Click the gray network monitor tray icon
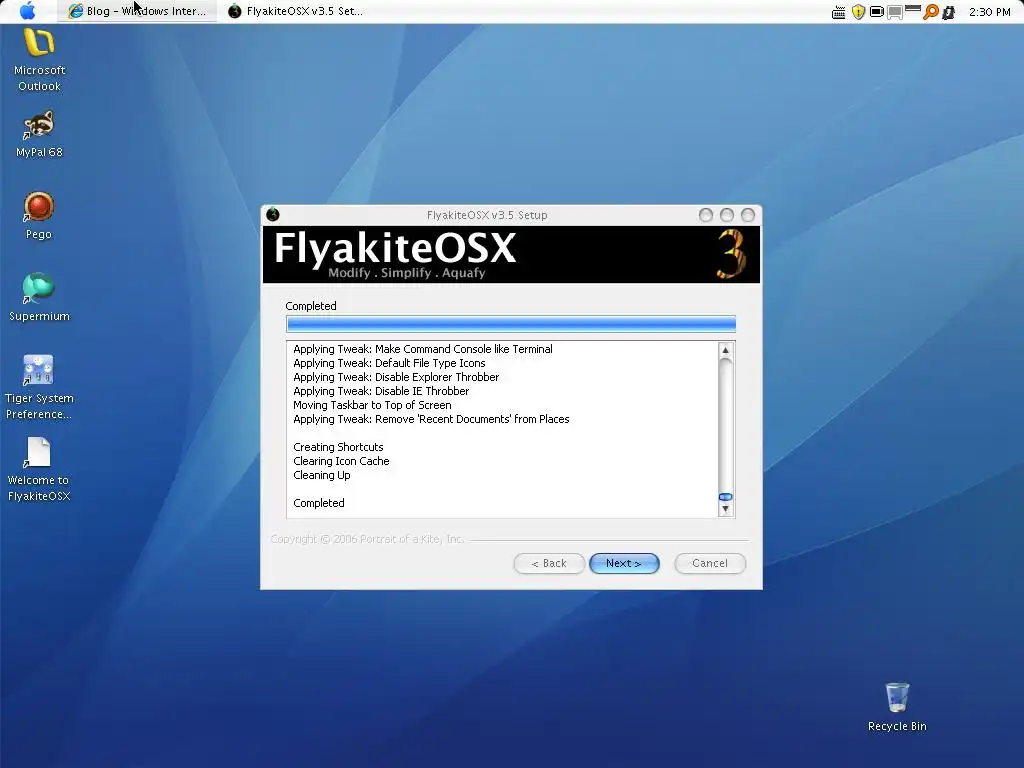This screenshot has width=1024, height=768. 895,12
